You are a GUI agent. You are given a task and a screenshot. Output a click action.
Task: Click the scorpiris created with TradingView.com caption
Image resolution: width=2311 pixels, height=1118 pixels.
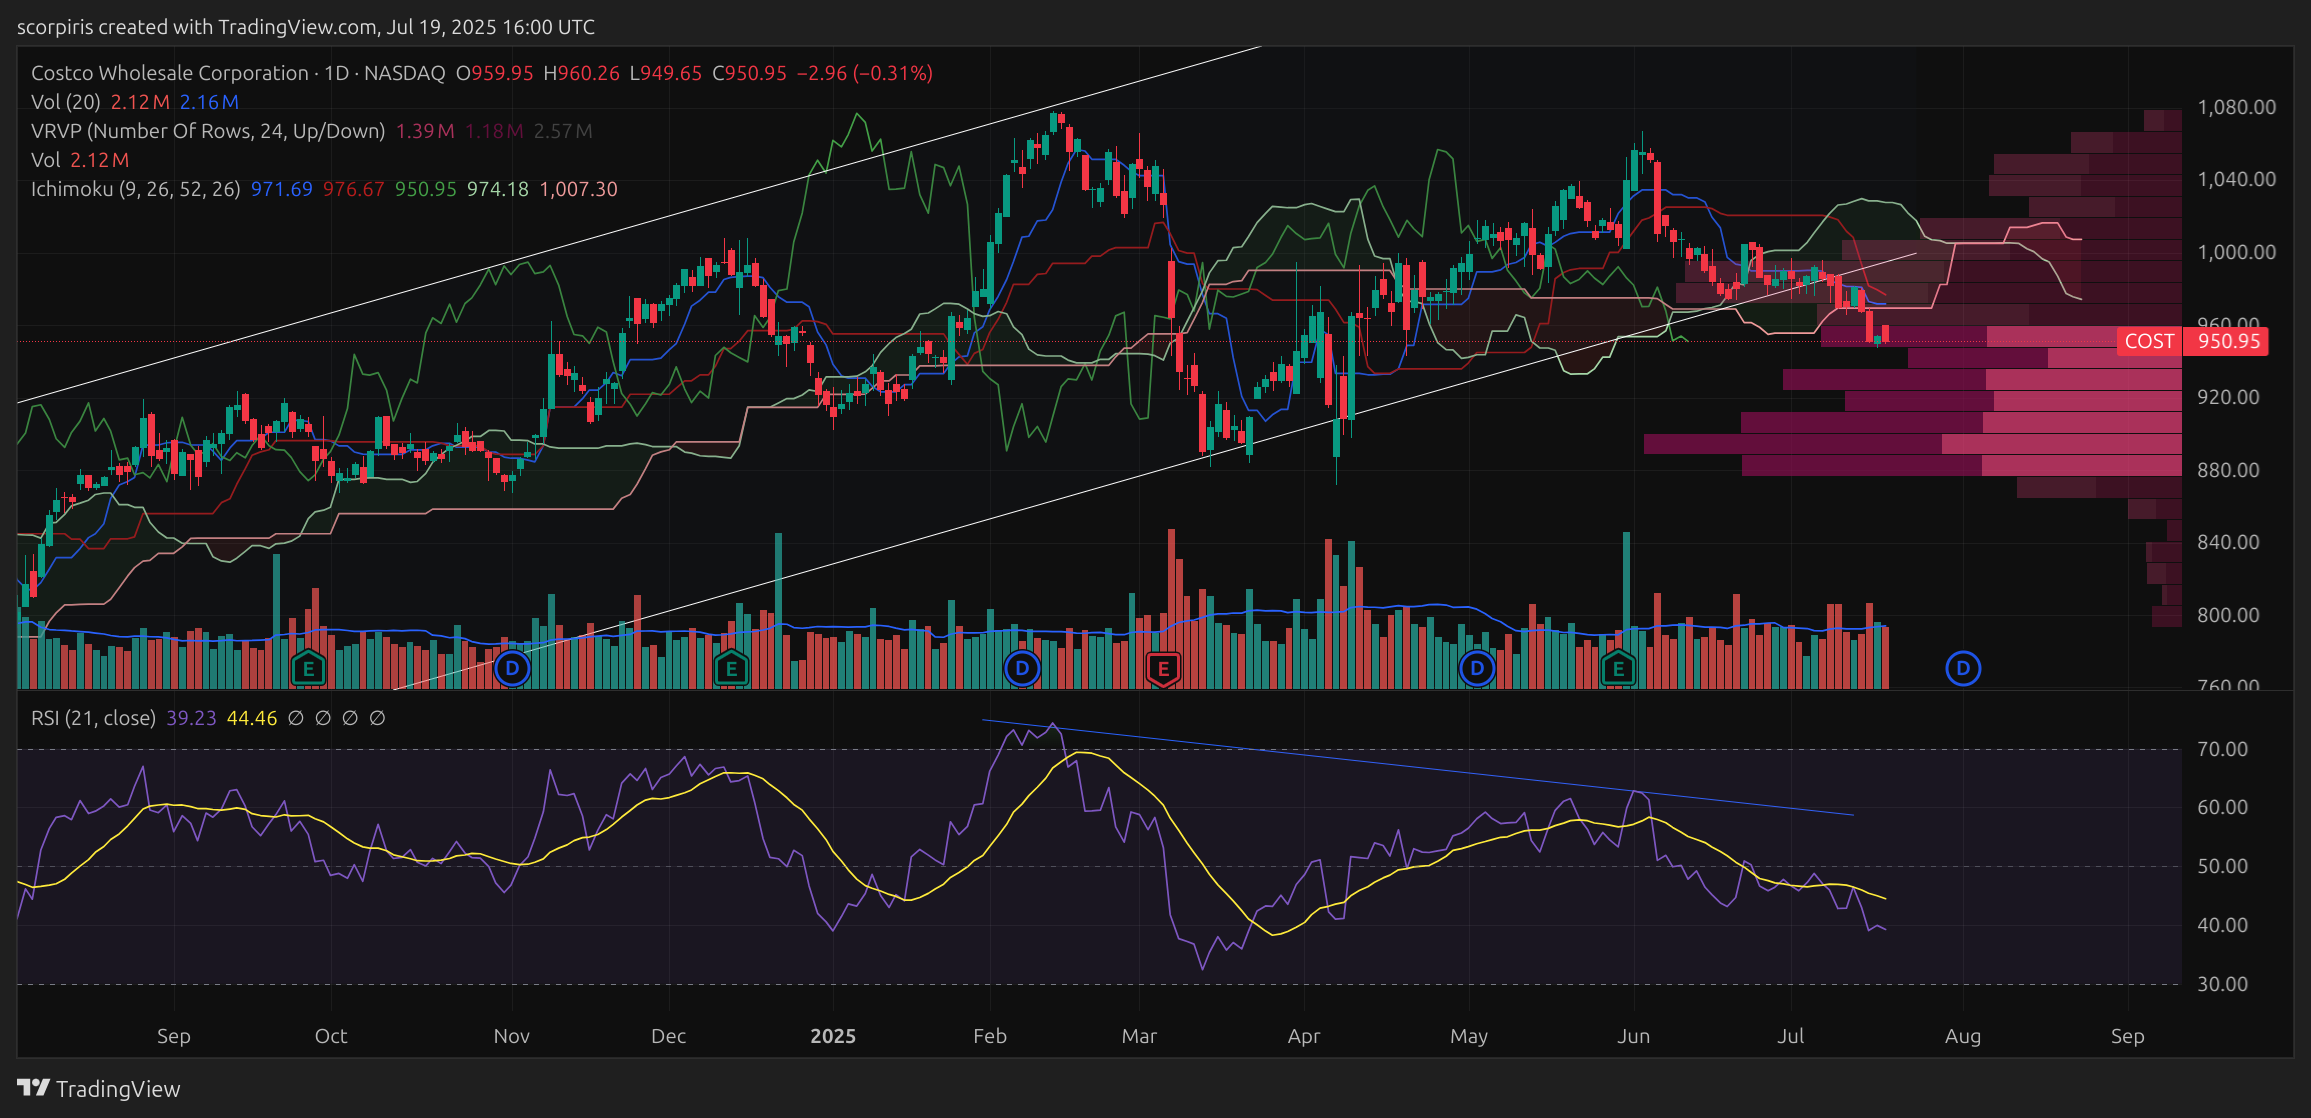click(x=306, y=27)
